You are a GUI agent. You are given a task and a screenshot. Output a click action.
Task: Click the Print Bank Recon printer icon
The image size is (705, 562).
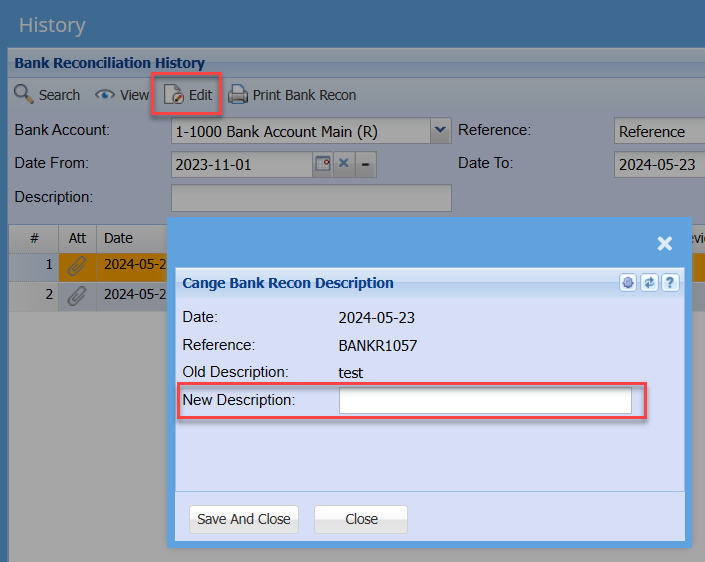click(238, 95)
